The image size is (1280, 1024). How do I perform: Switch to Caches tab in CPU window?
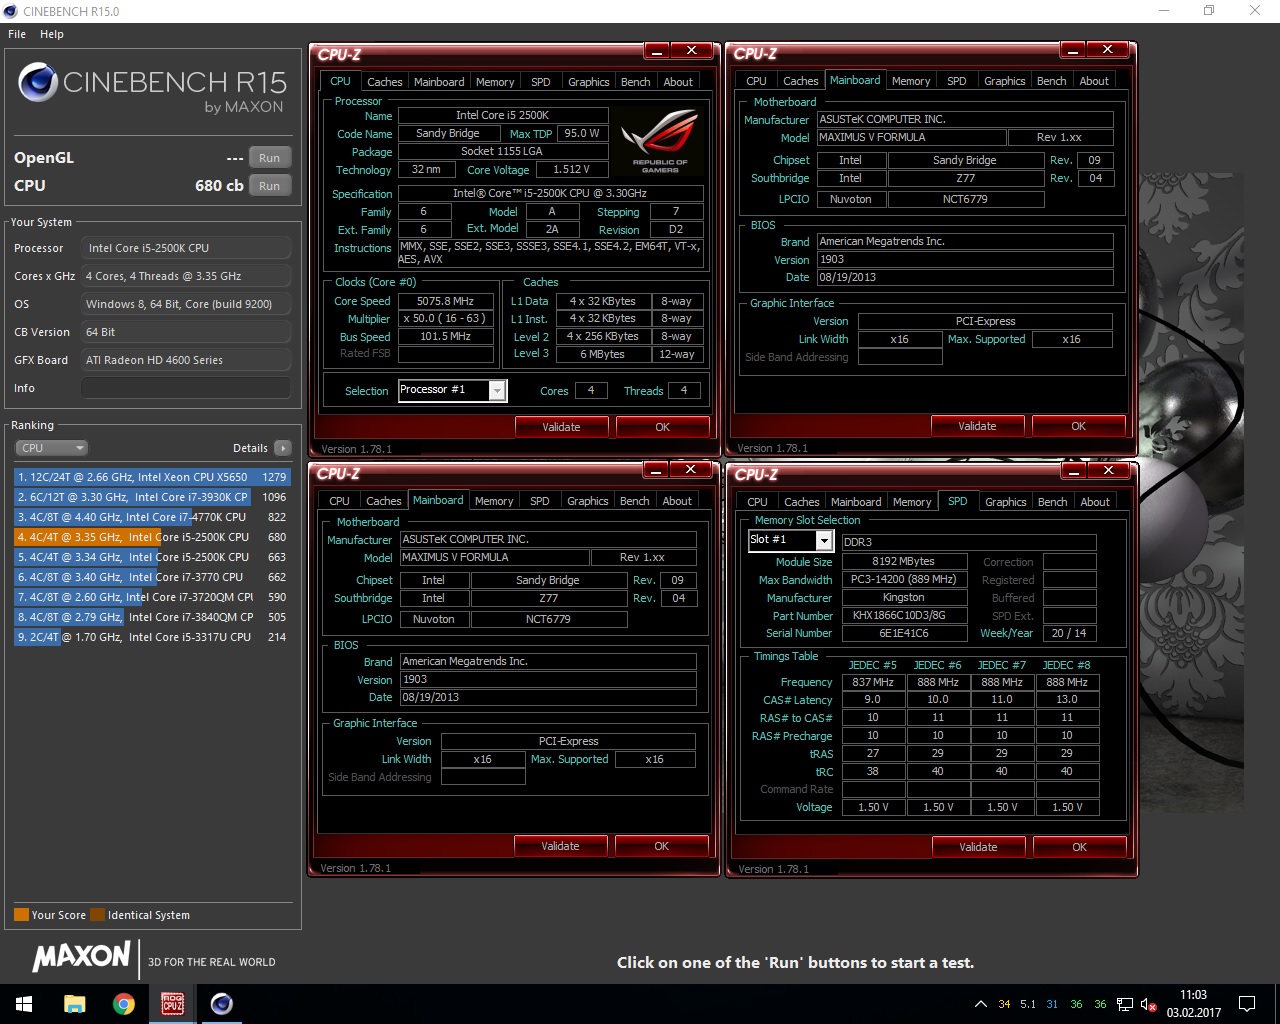pyautogui.click(x=384, y=82)
